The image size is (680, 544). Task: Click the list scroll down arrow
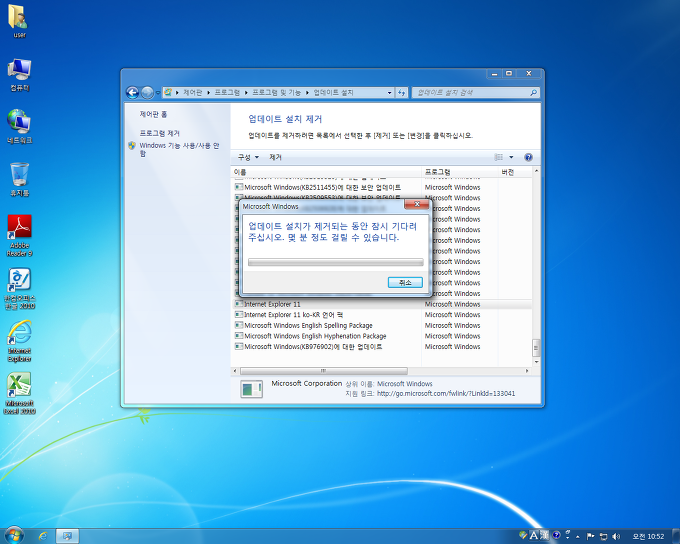click(x=536, y=362)
